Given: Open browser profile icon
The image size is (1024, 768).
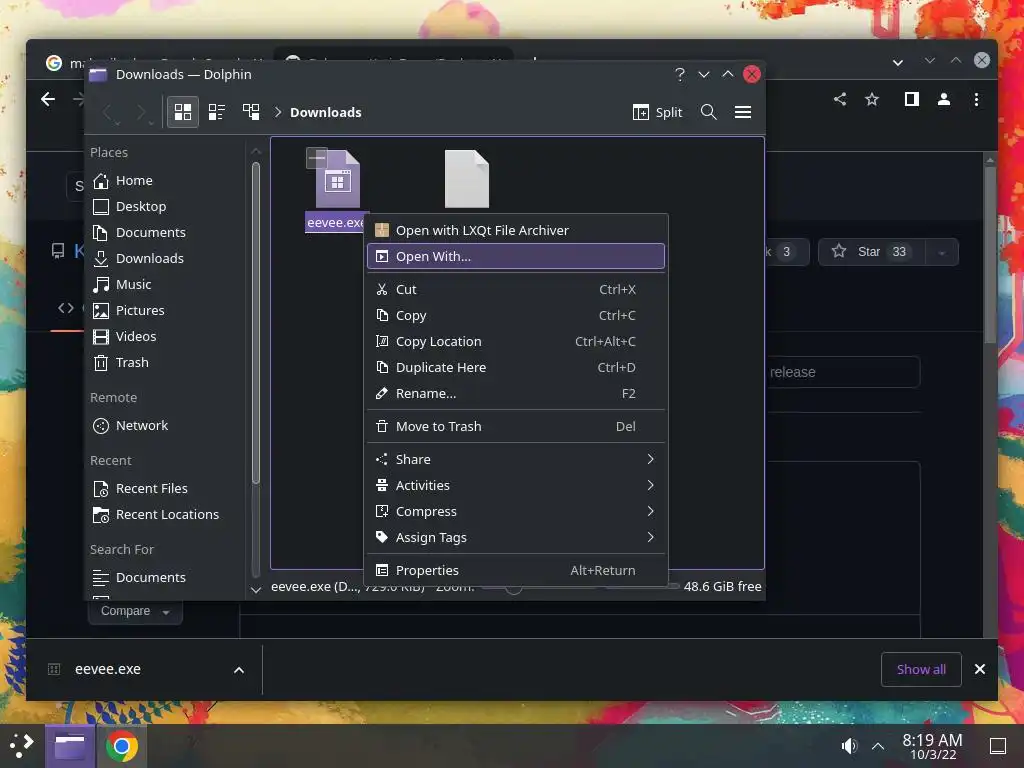Looking at the screenshot, I should coord(944,99).
